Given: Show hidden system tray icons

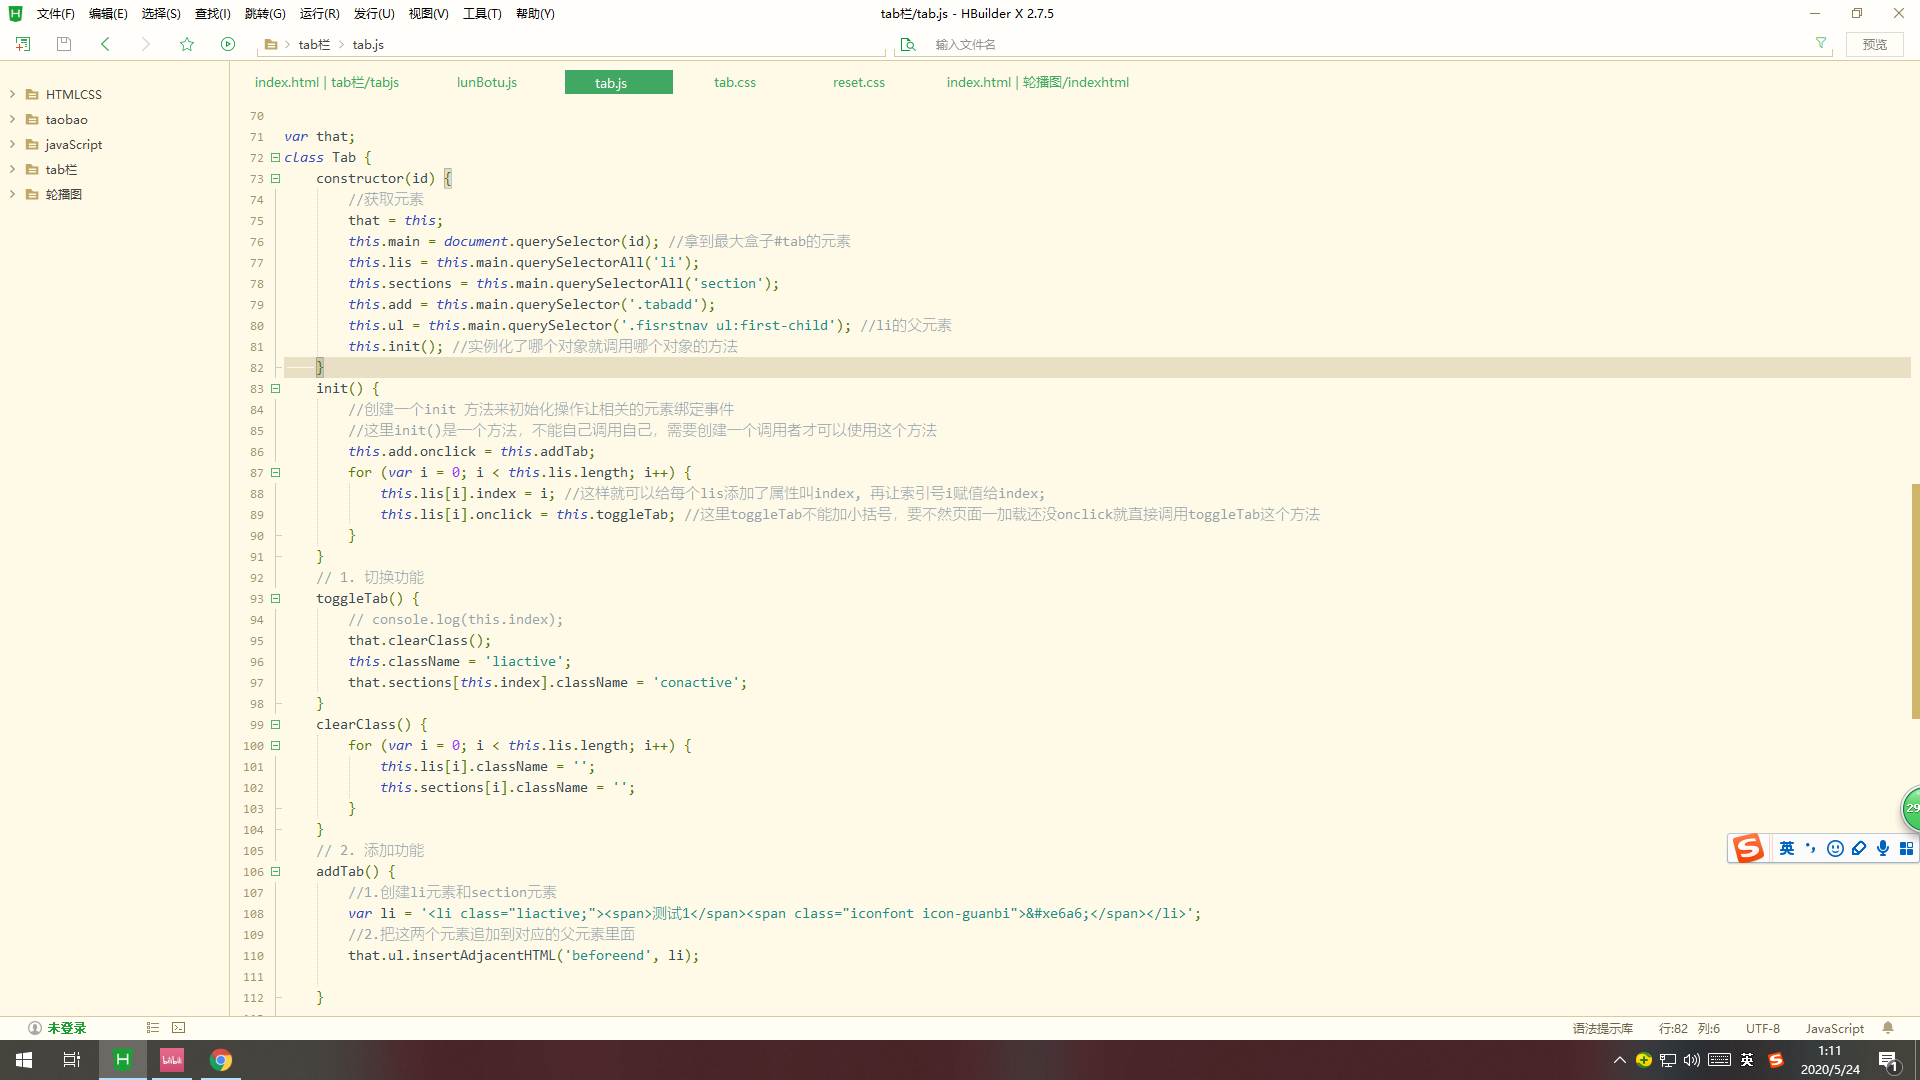Looking at the screenshot, I should (1620, 1060).
